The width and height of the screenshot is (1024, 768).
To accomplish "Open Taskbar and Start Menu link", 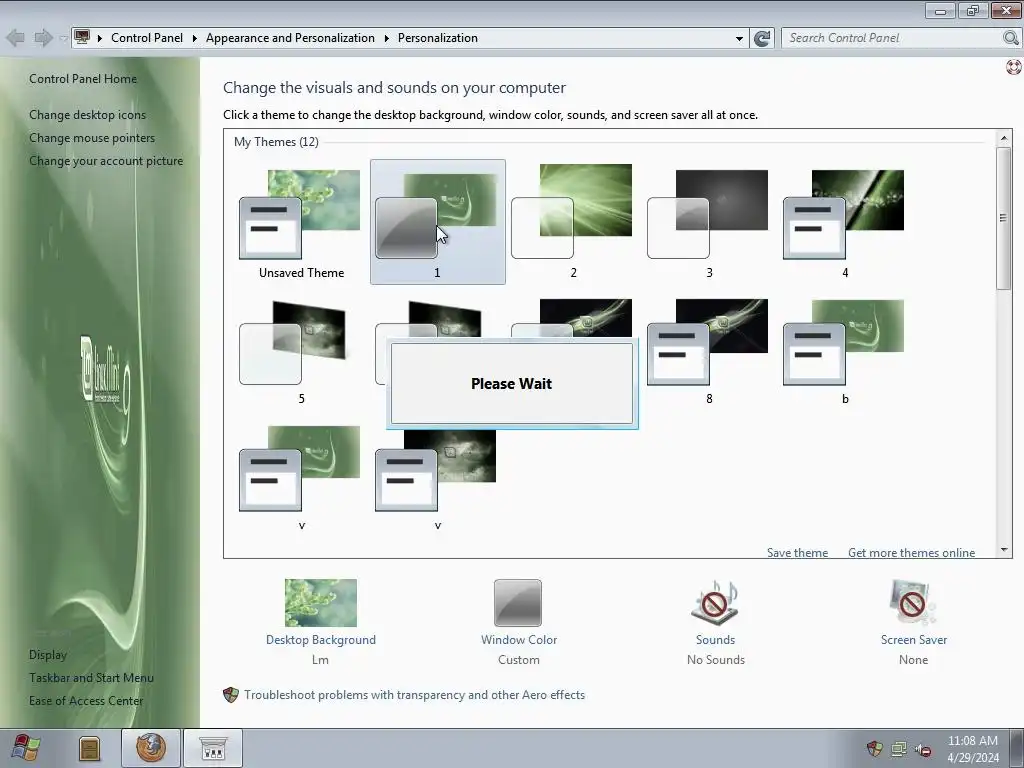I will click(x=91, y=677).
